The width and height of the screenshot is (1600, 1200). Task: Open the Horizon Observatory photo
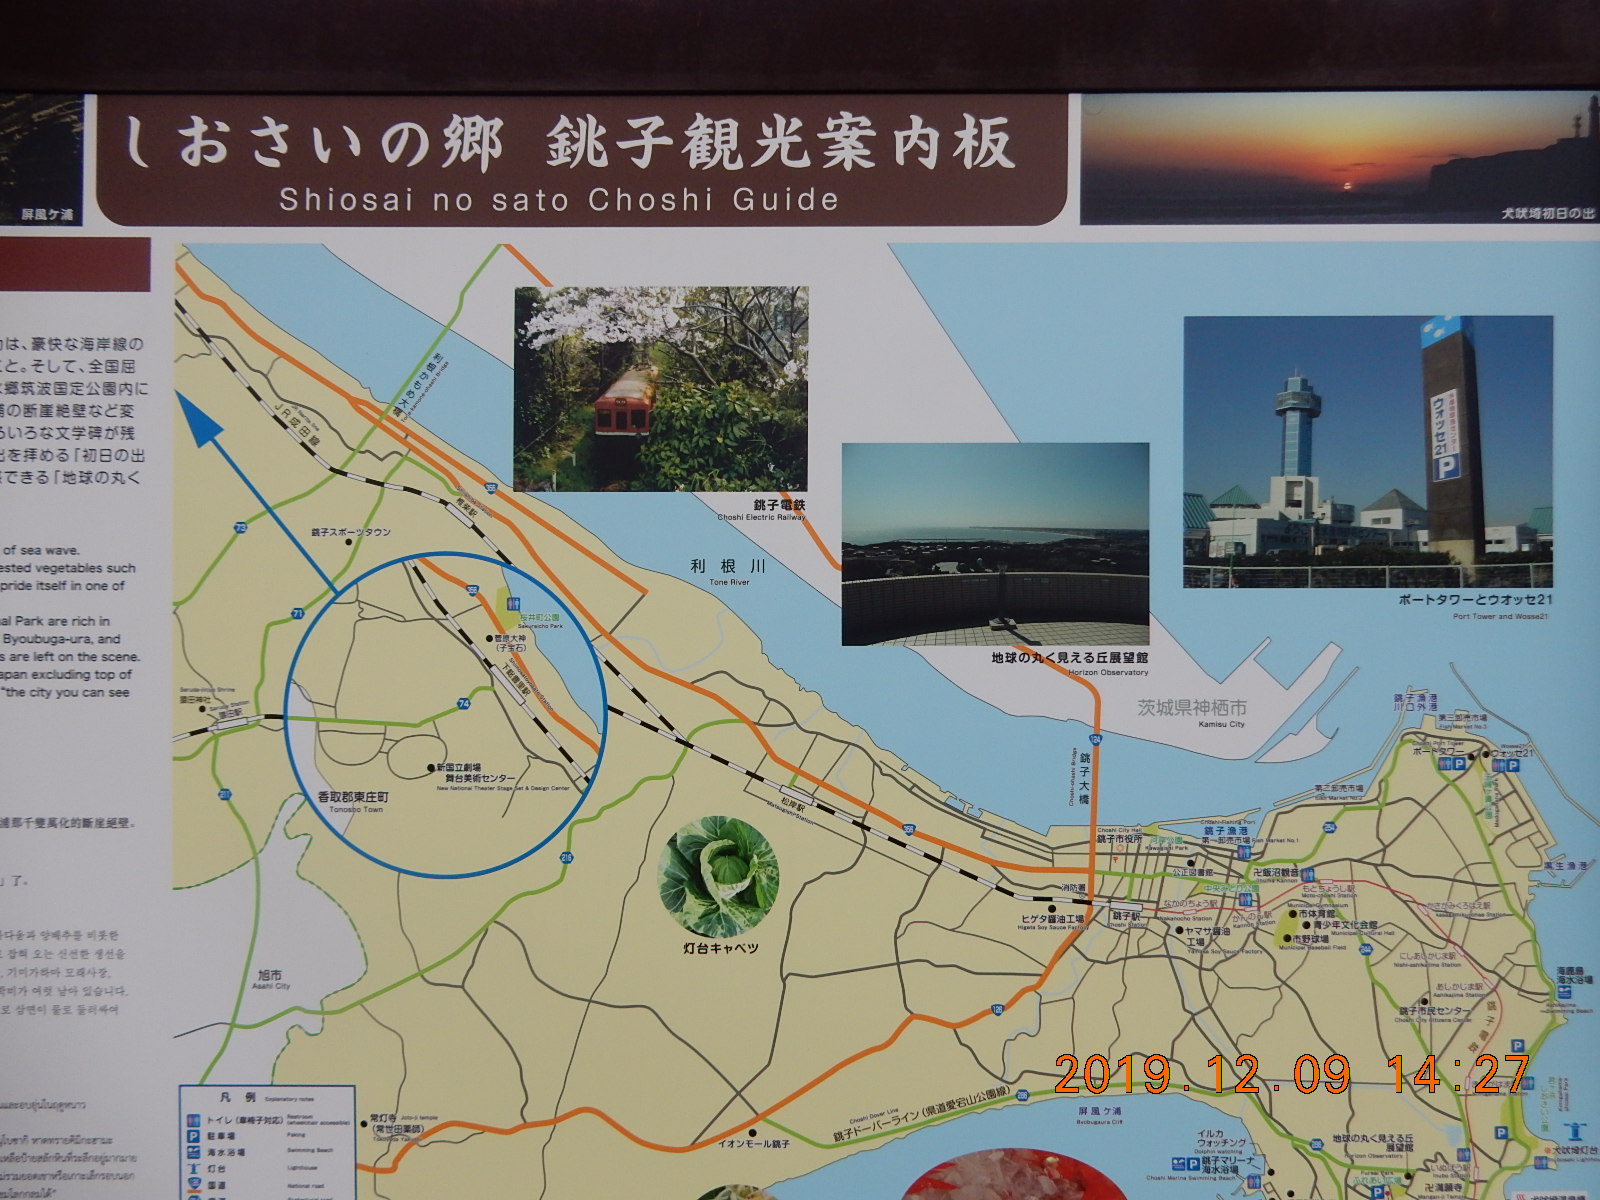(x=994, y=544)
